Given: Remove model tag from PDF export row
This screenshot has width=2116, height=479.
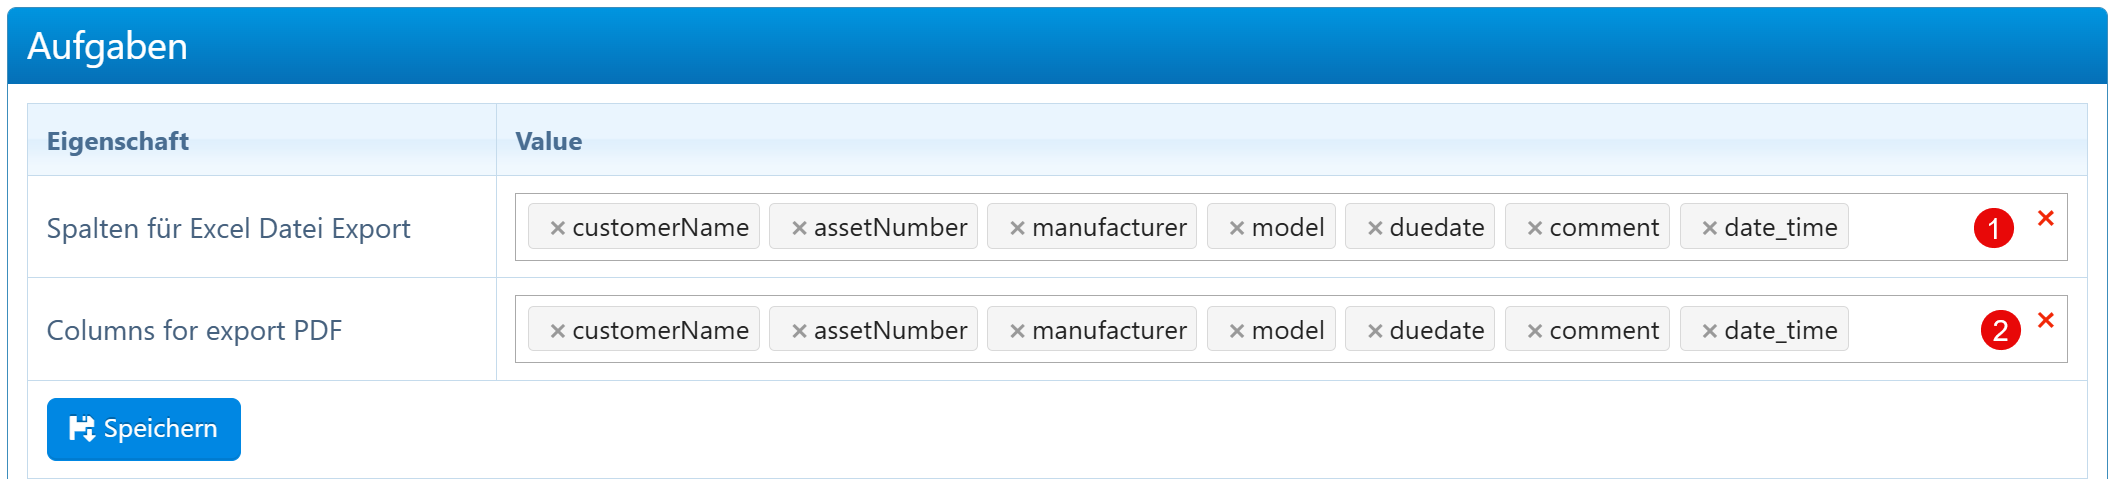Looking at the screenshot, I should [1237, 331].
